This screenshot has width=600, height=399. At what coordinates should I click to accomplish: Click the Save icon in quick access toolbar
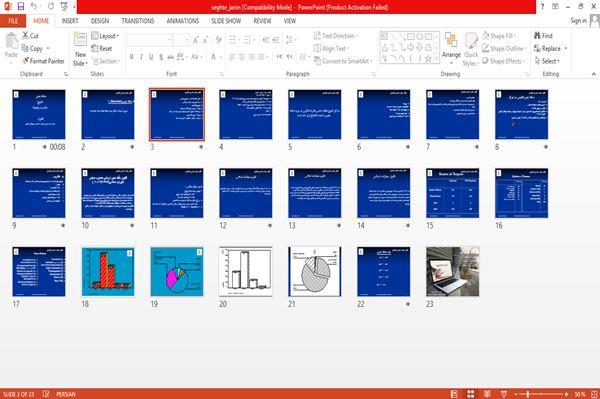pos(21,7)
